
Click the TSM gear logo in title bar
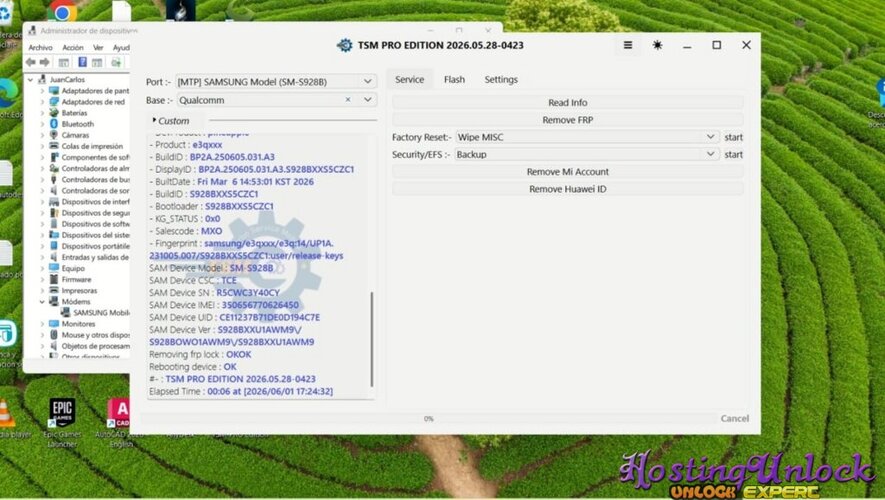[344, 45]
